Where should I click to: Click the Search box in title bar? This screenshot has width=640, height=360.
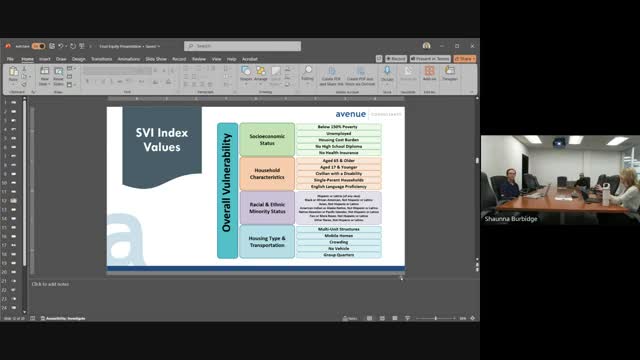click(x=242, y=46)
